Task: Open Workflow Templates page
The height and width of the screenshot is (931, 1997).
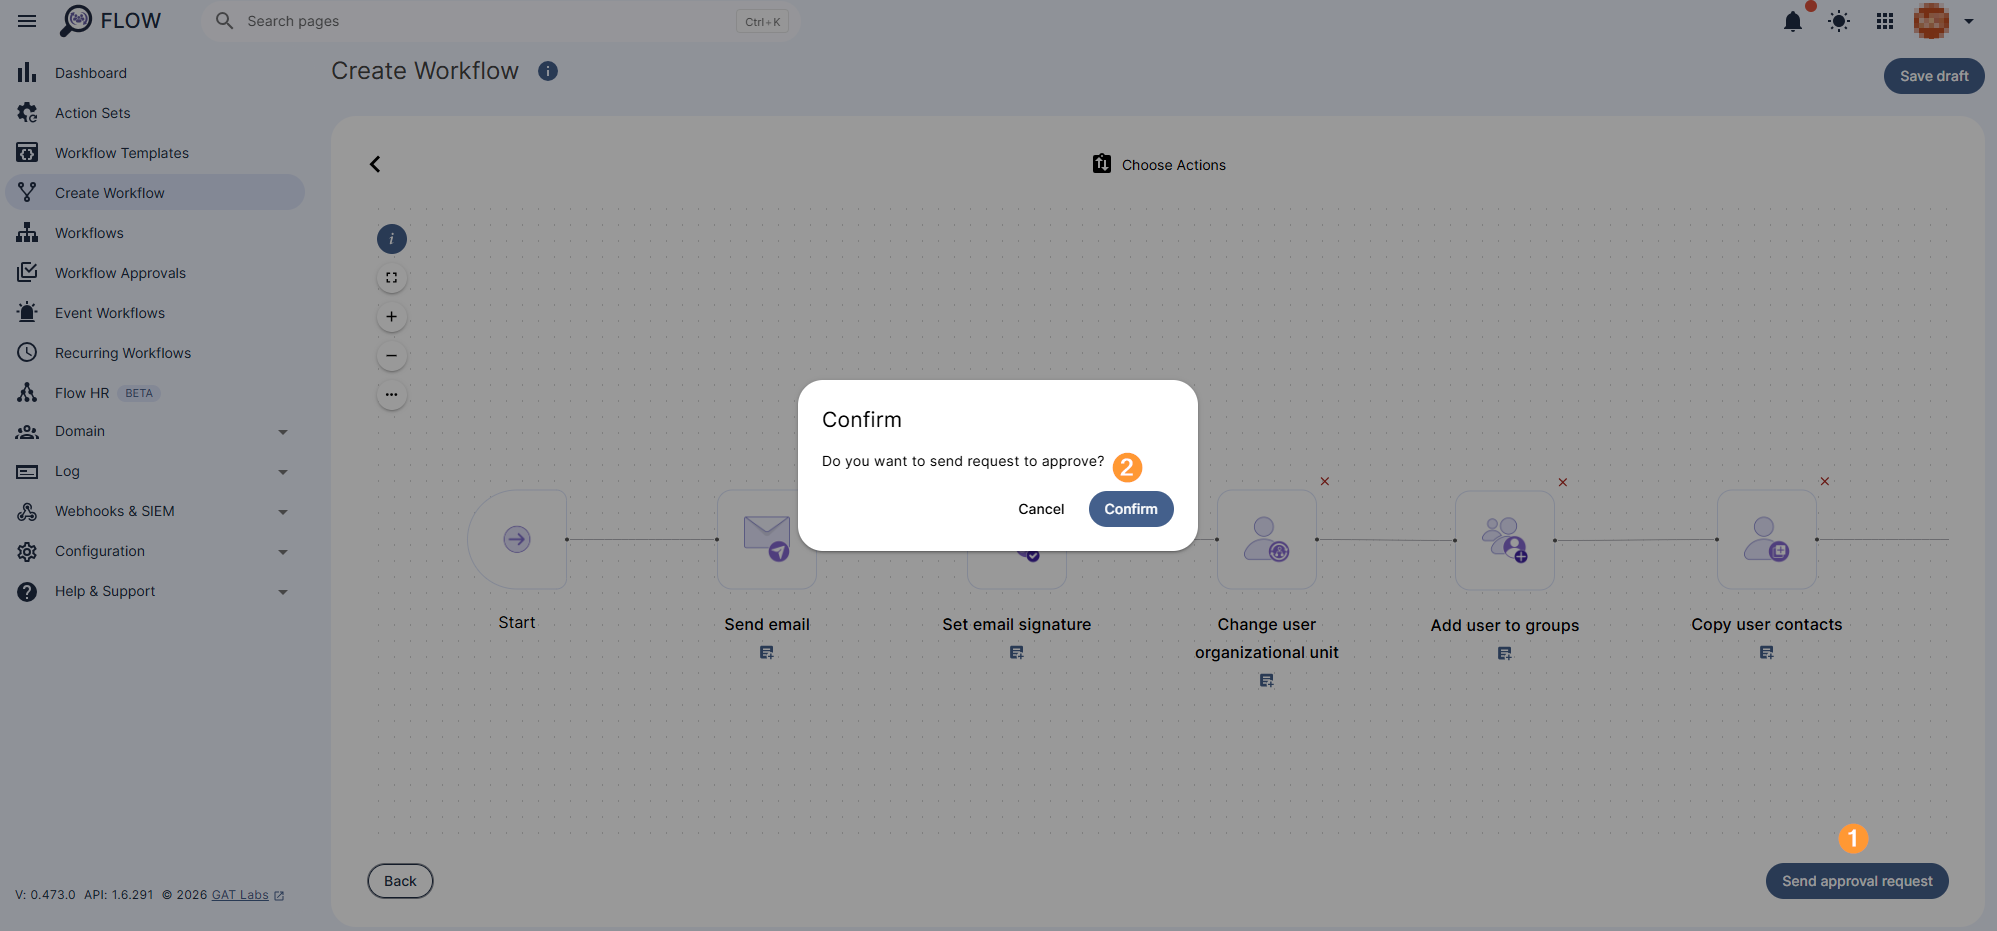Action: click(155, 153)
